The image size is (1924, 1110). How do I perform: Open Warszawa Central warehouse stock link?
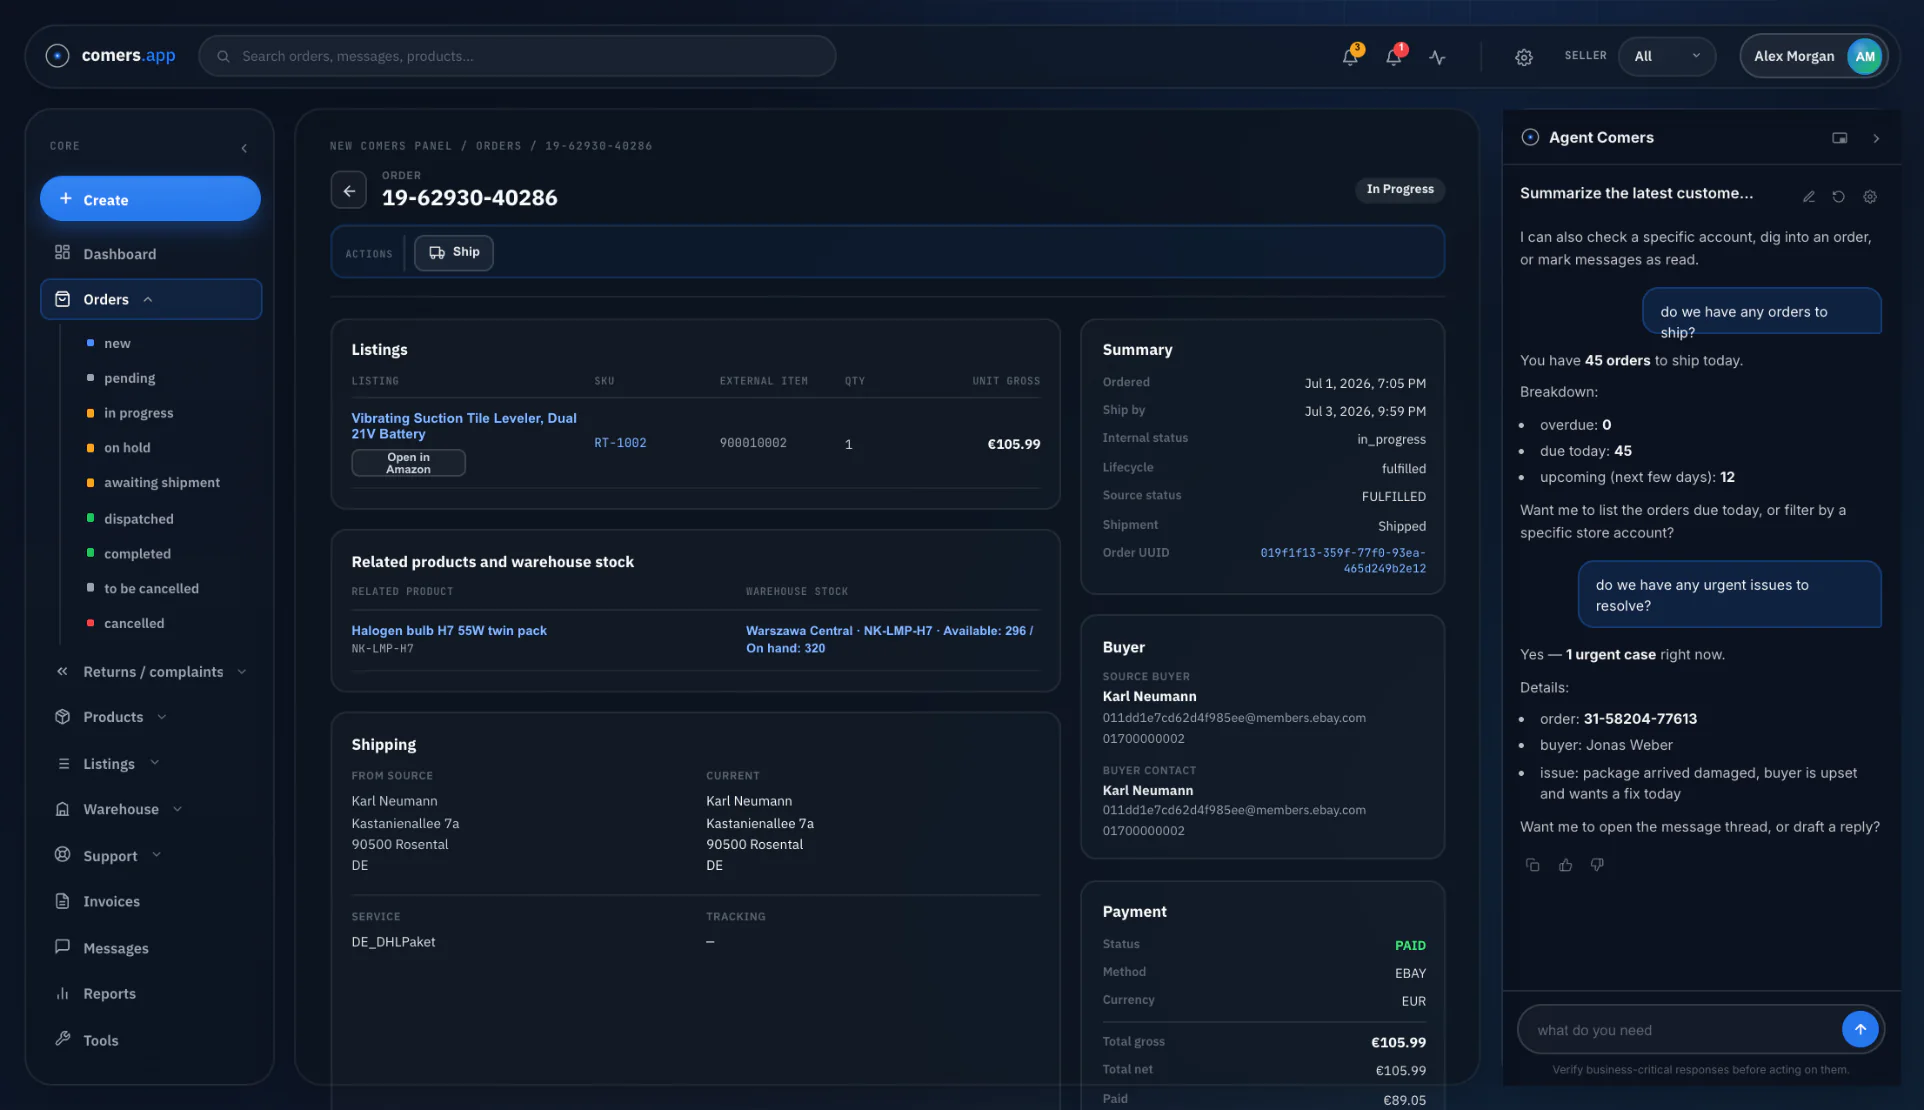(890, 639)
